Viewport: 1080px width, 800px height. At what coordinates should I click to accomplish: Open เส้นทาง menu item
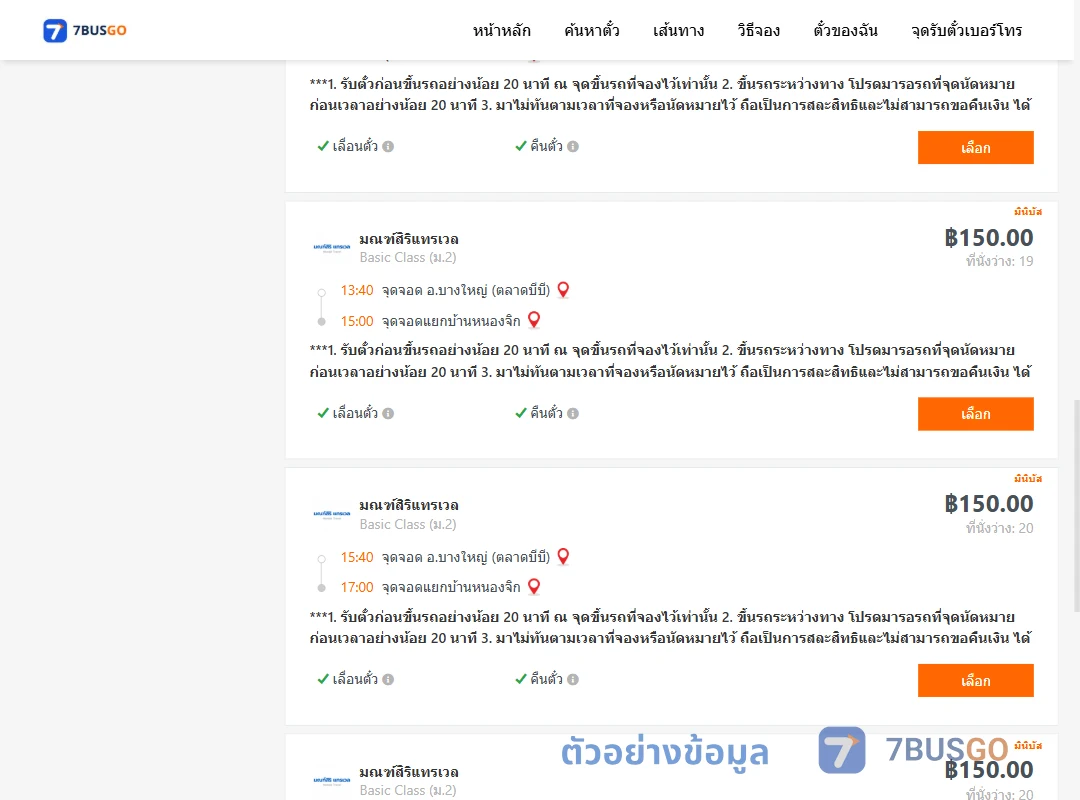pyautogui.click(x=678, y=30)
